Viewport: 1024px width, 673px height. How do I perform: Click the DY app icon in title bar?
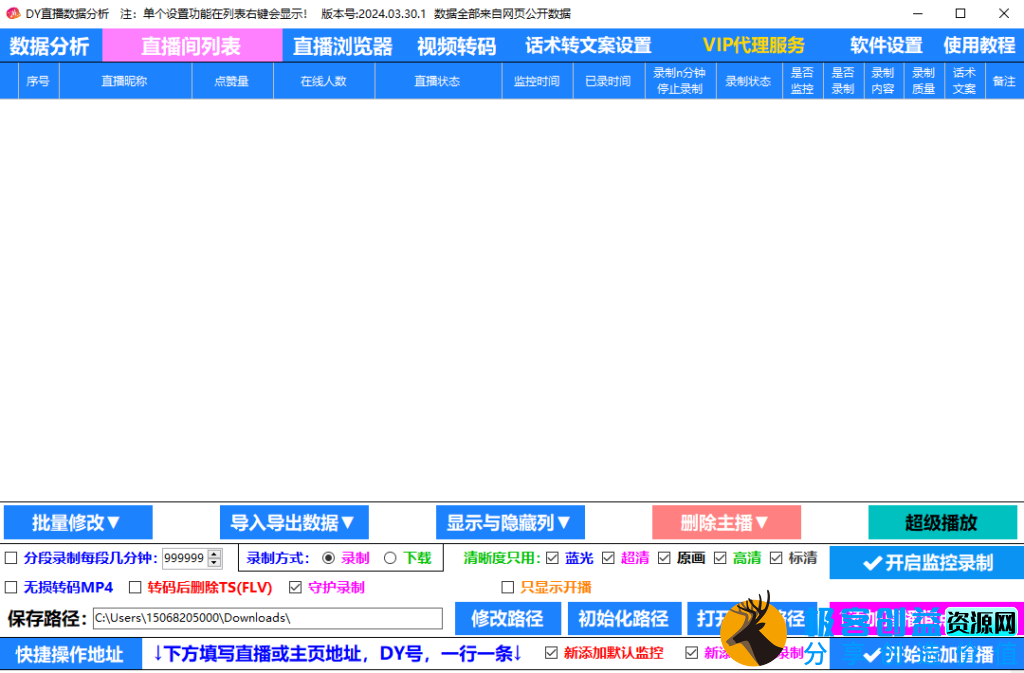tap(12, 13)
